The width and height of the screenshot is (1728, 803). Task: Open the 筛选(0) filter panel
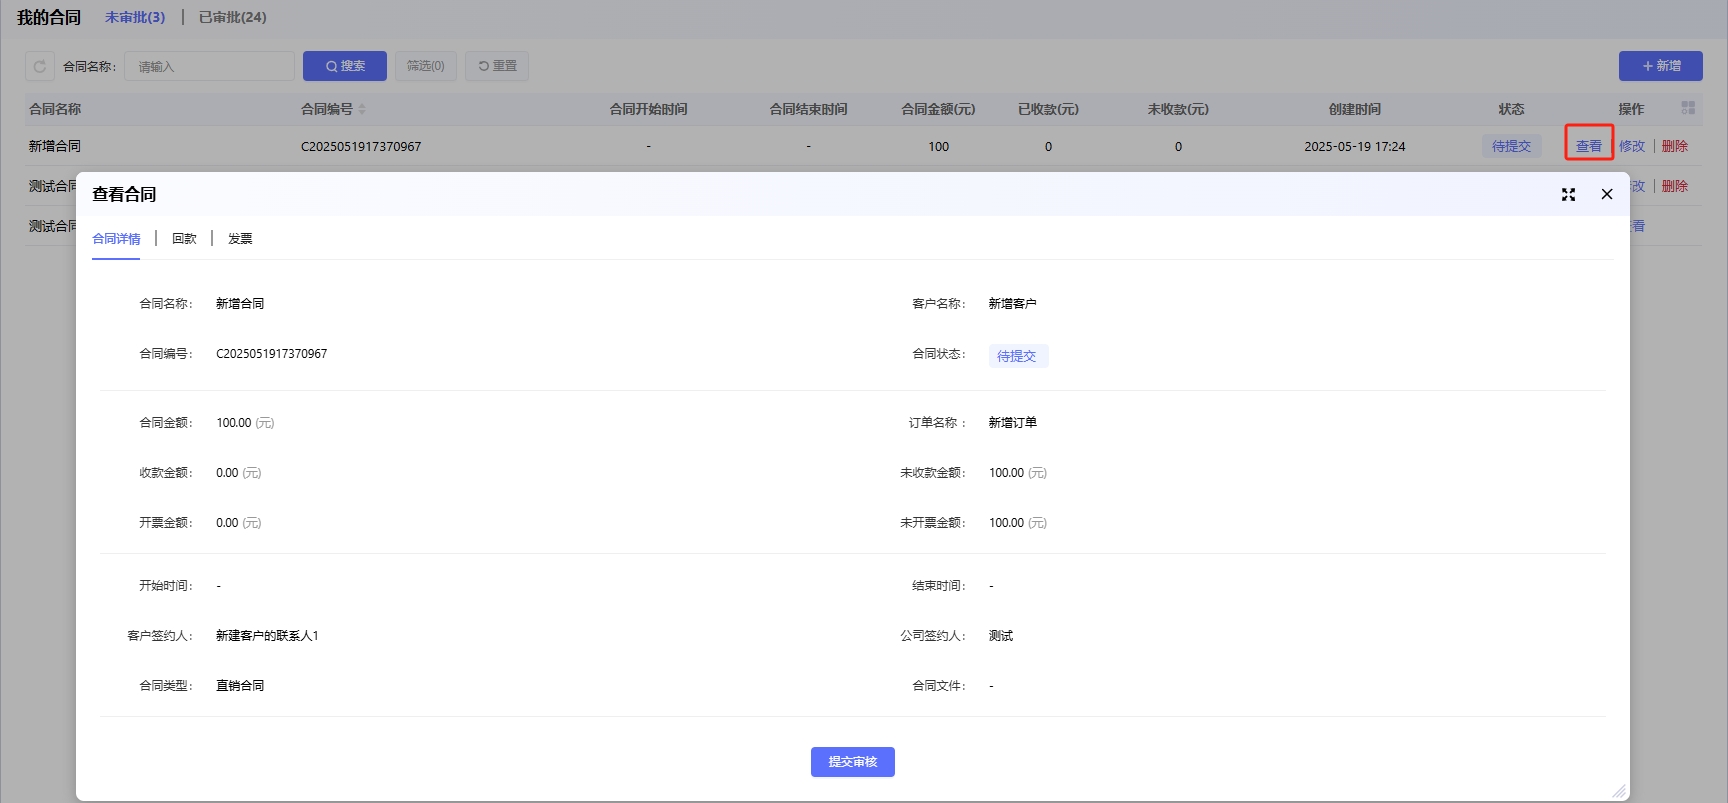point(426,66)
